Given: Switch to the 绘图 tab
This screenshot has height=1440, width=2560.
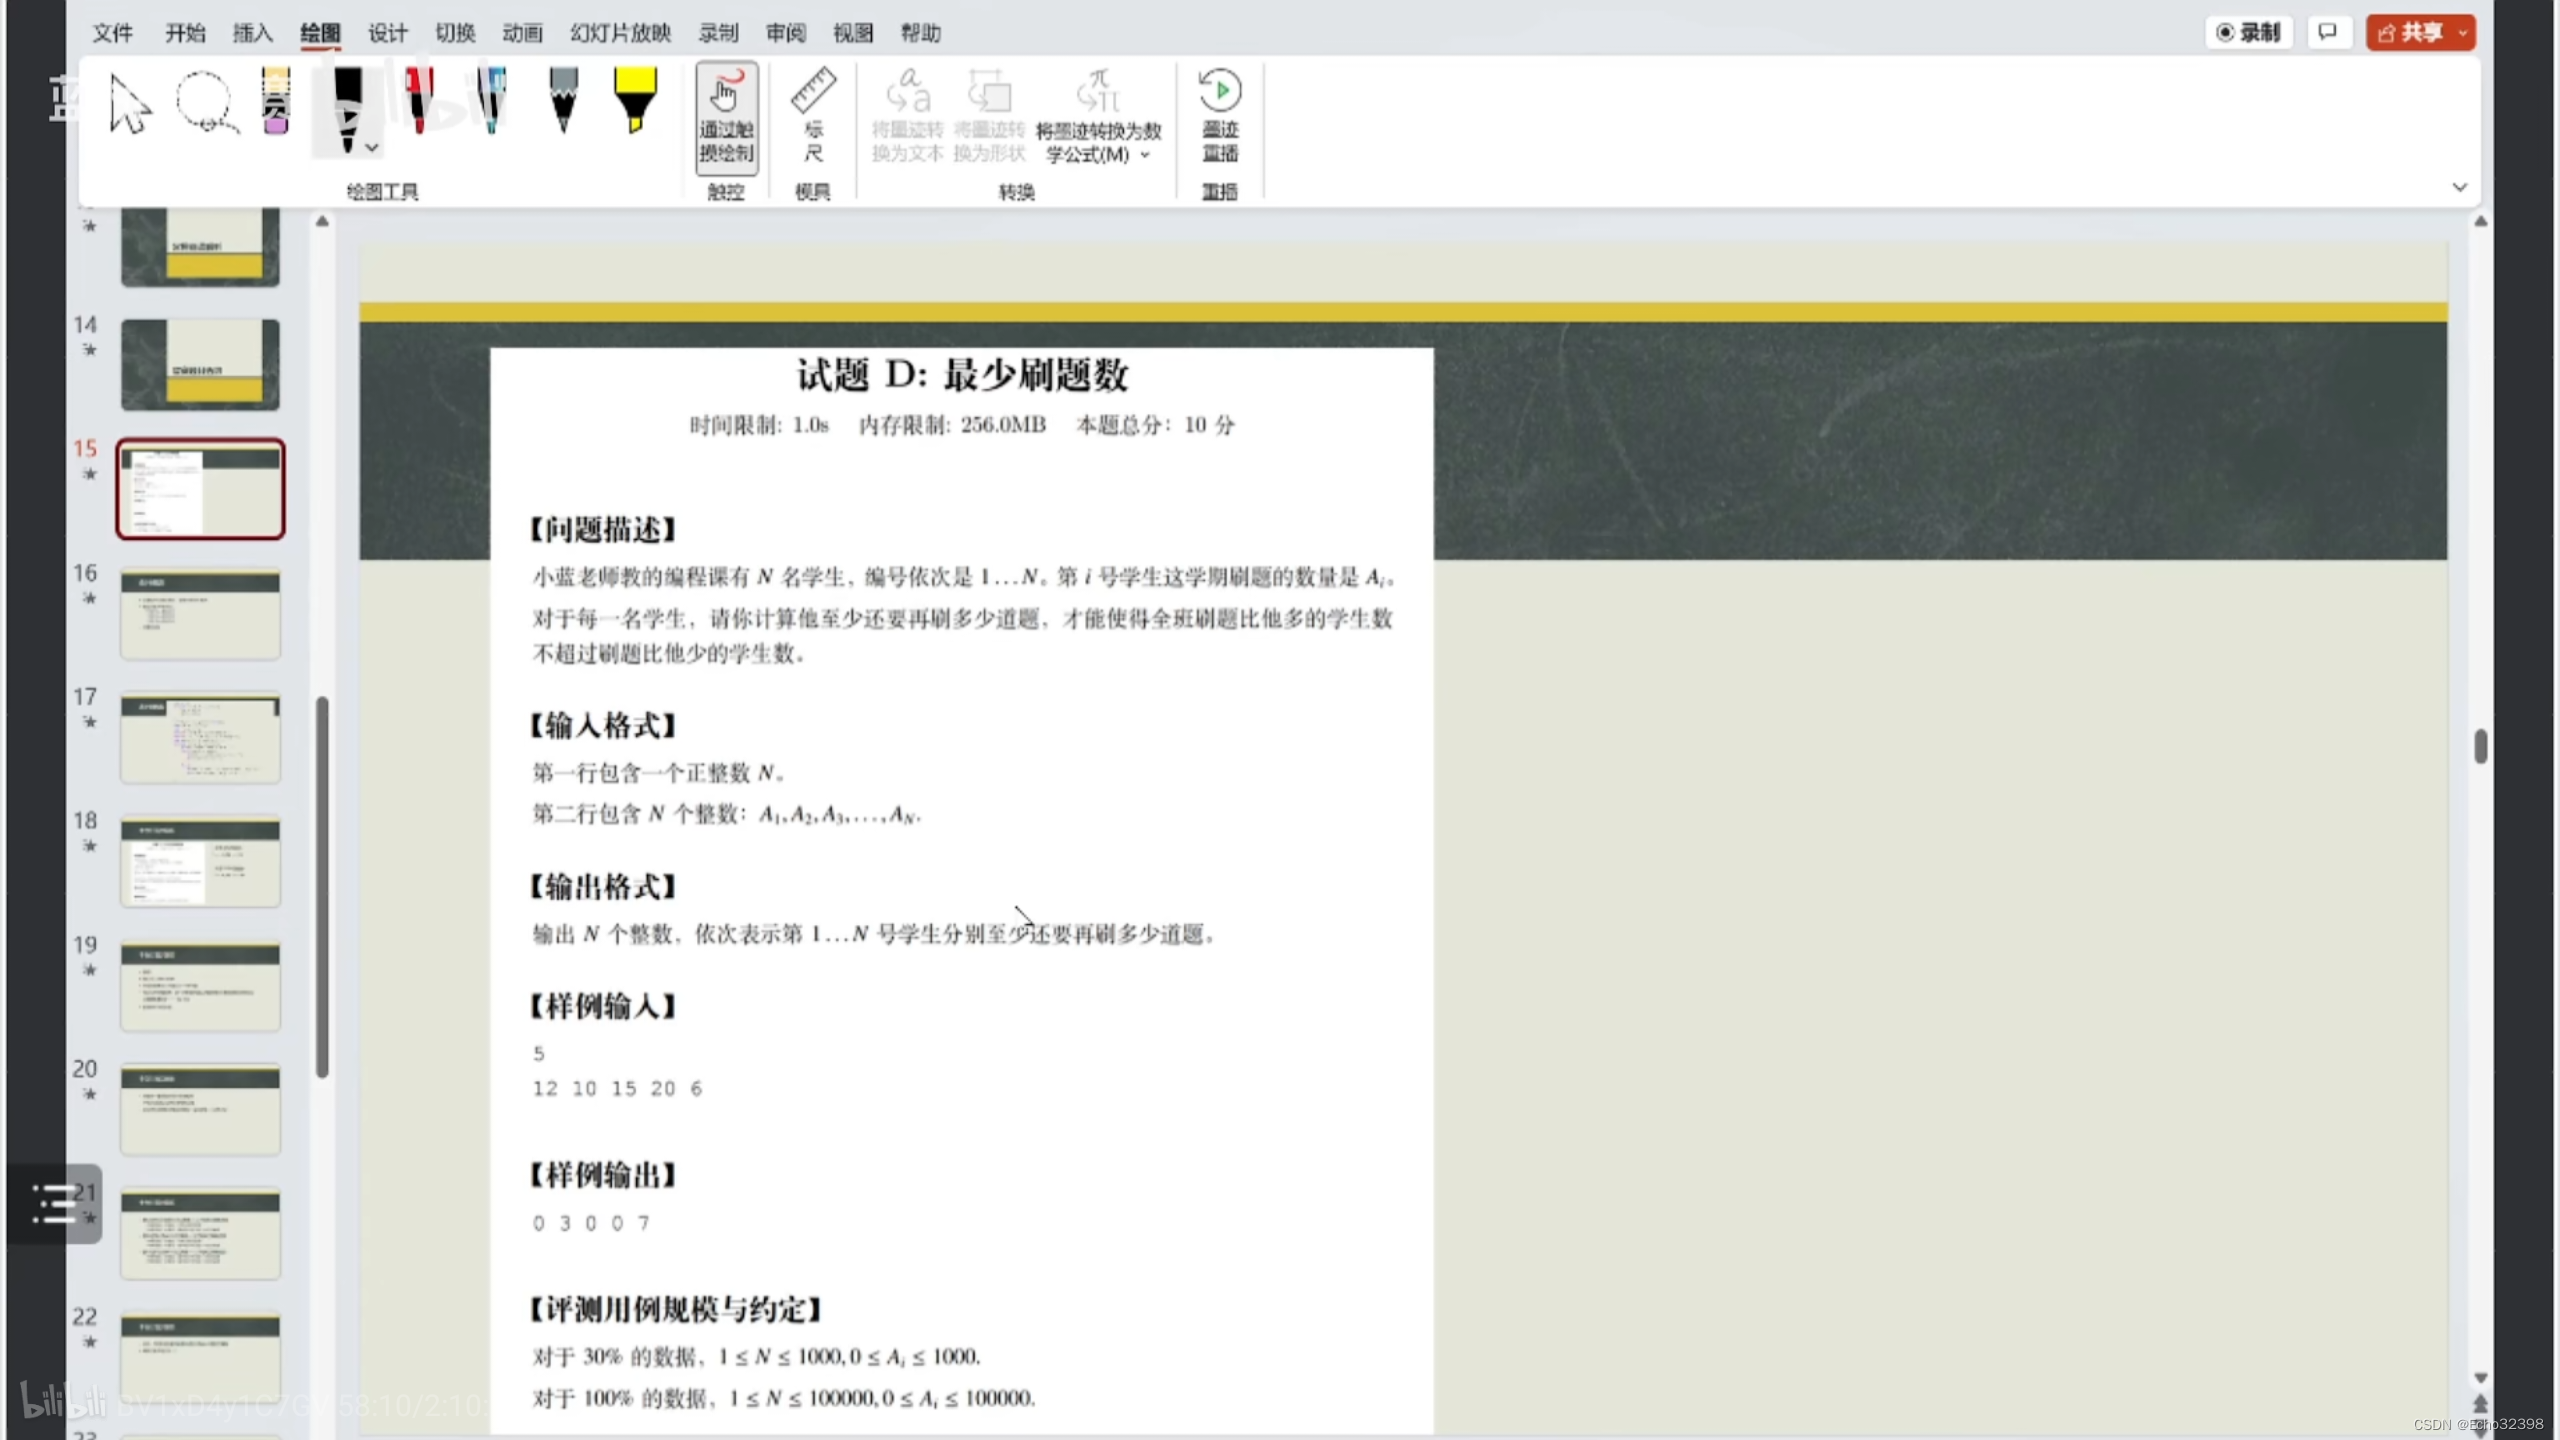Looking at the screenshot, I should (320, 33).
